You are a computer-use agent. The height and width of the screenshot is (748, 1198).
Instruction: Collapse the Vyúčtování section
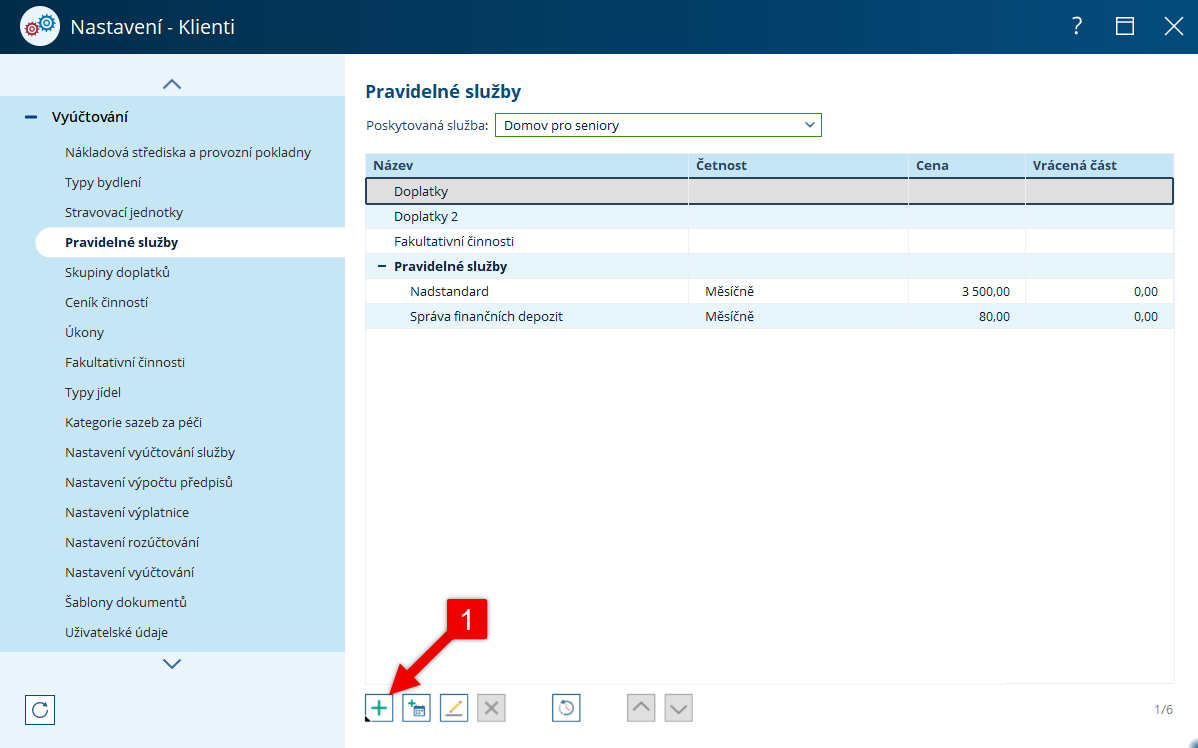click(31, 117)
